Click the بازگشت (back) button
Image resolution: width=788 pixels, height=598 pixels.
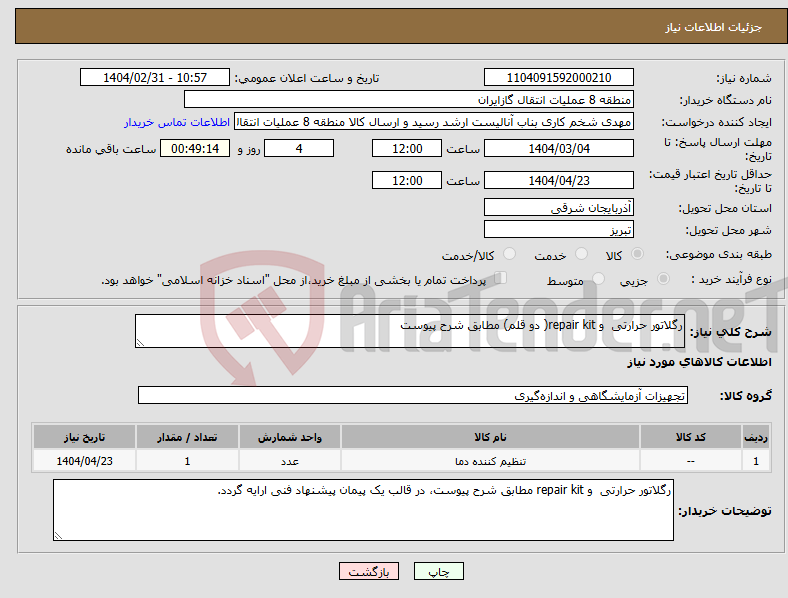[369, 571]
